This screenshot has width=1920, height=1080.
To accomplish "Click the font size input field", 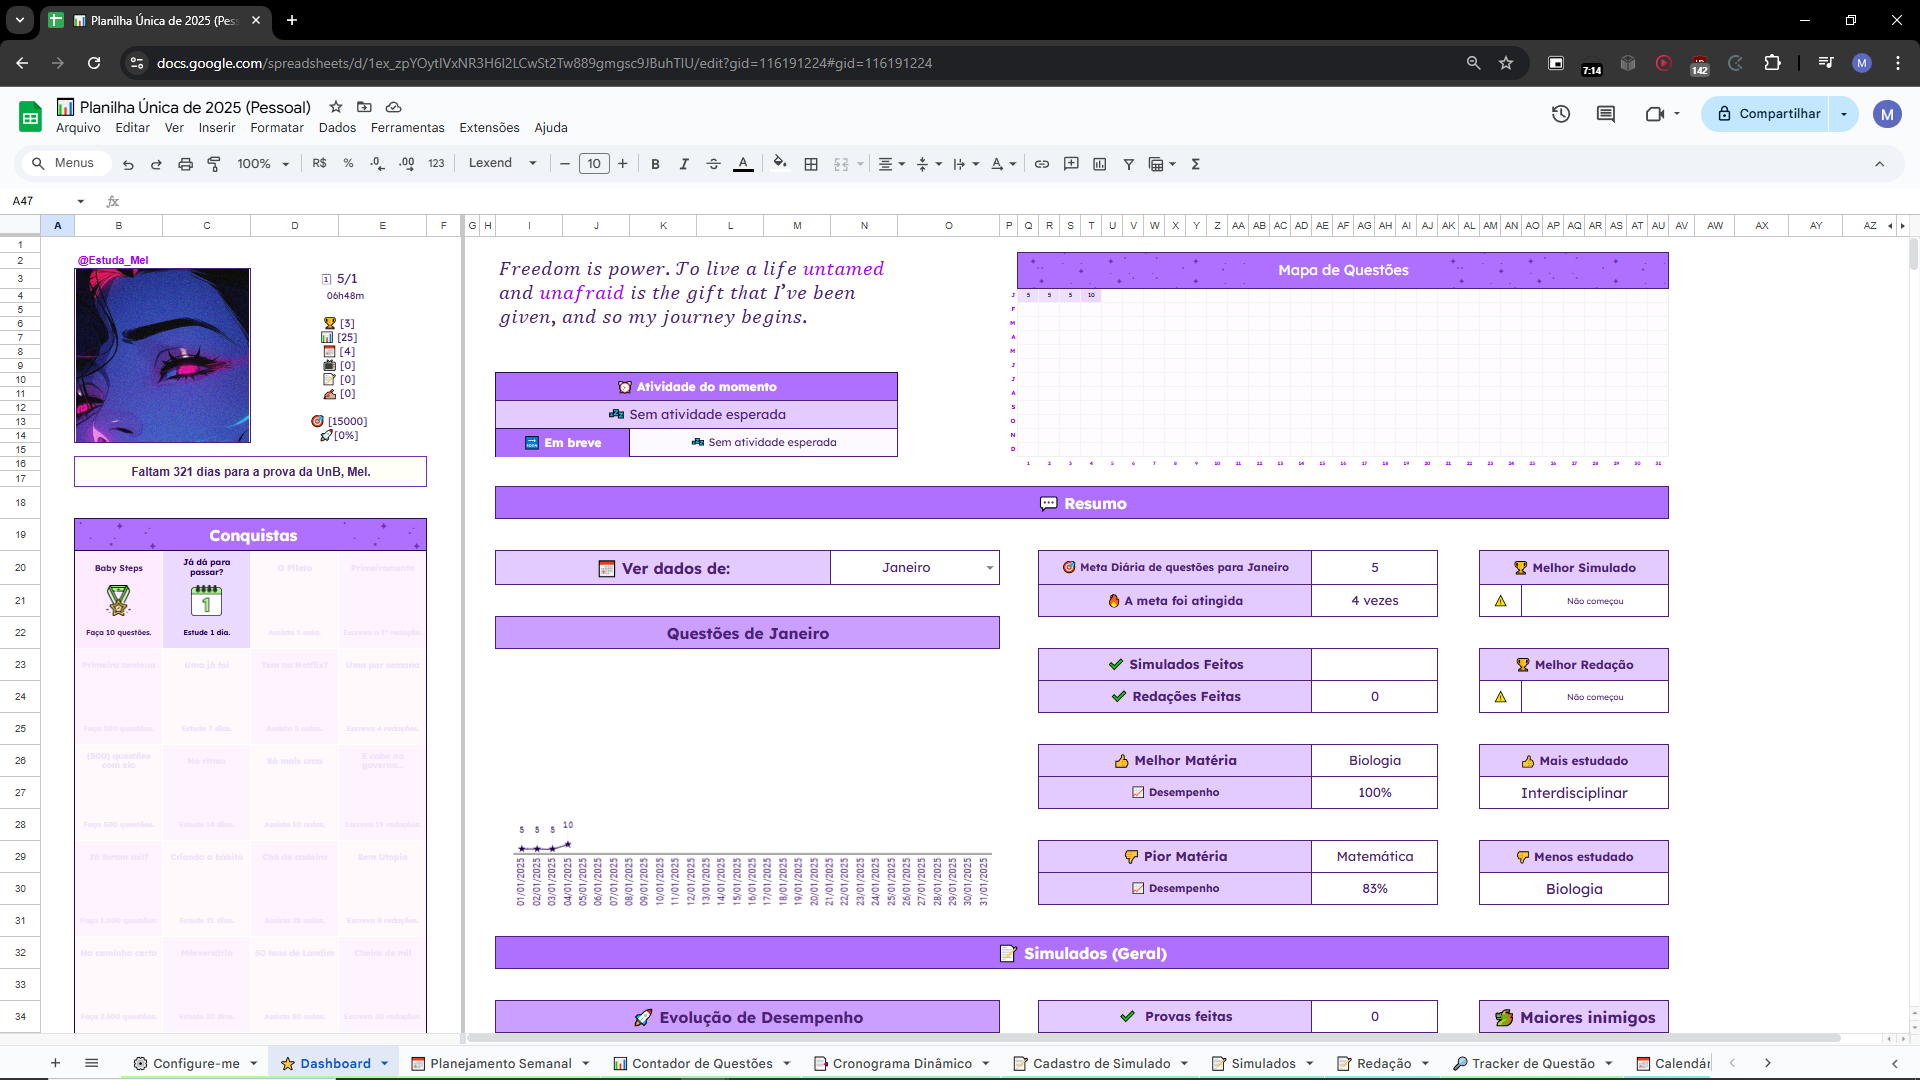I will [594, 164].
